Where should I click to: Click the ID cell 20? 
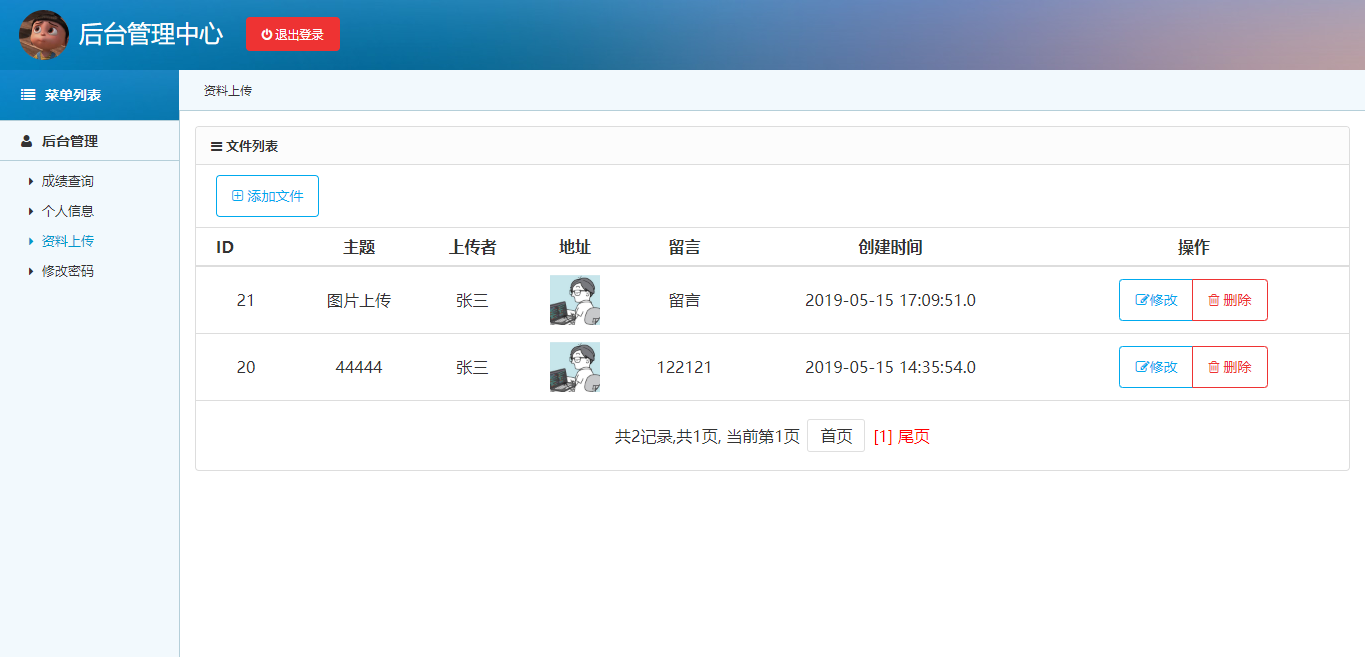pyautogui.click(x=246, y=367)
